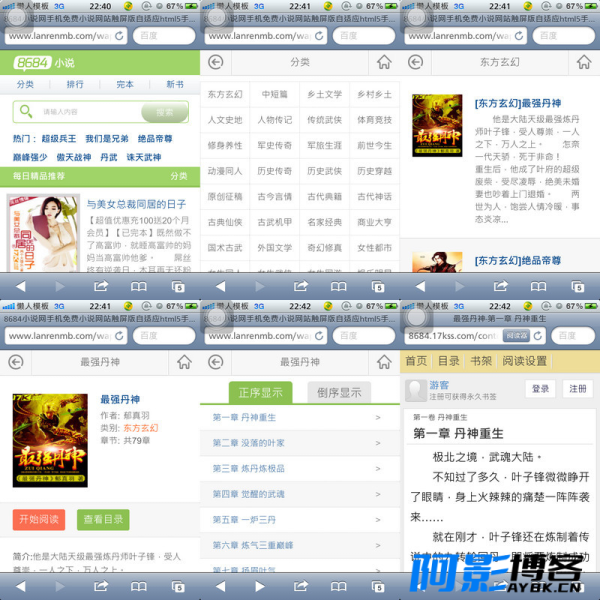Screen dimensions: 600x600
Task: Click the 注册 register button
Action: [x=578, y=389]
